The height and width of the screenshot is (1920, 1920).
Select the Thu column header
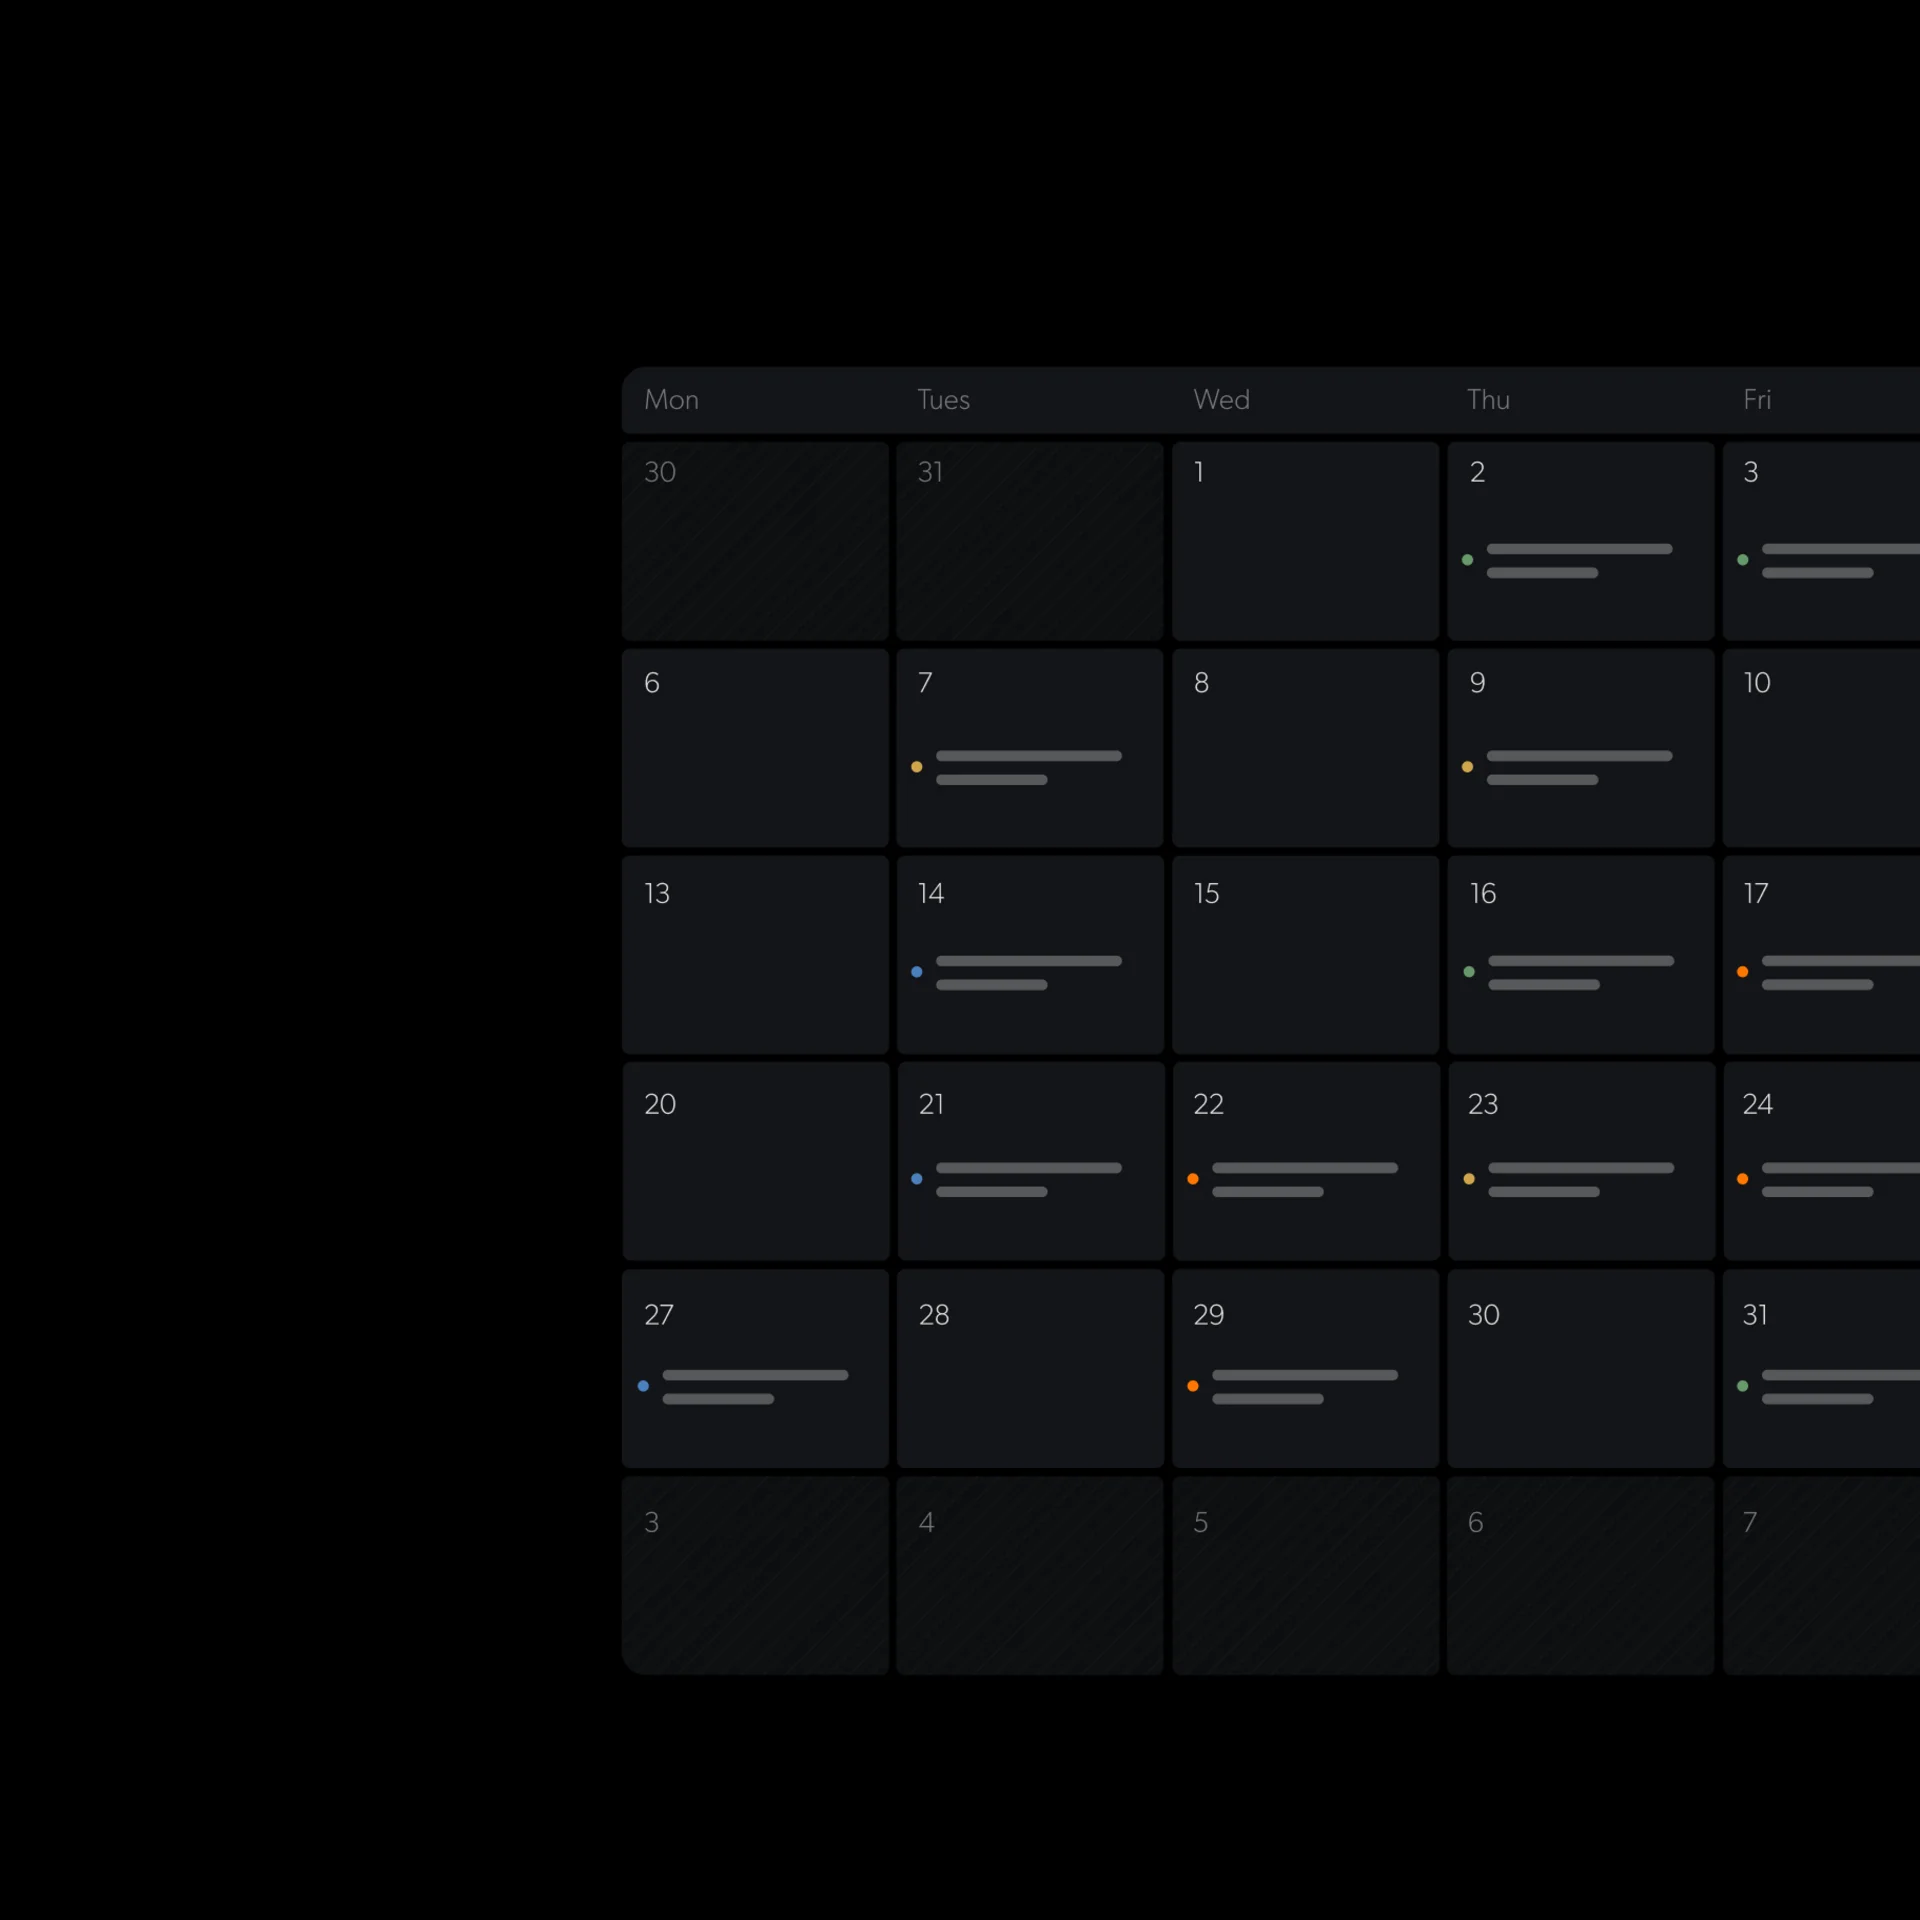(1488, 400)
